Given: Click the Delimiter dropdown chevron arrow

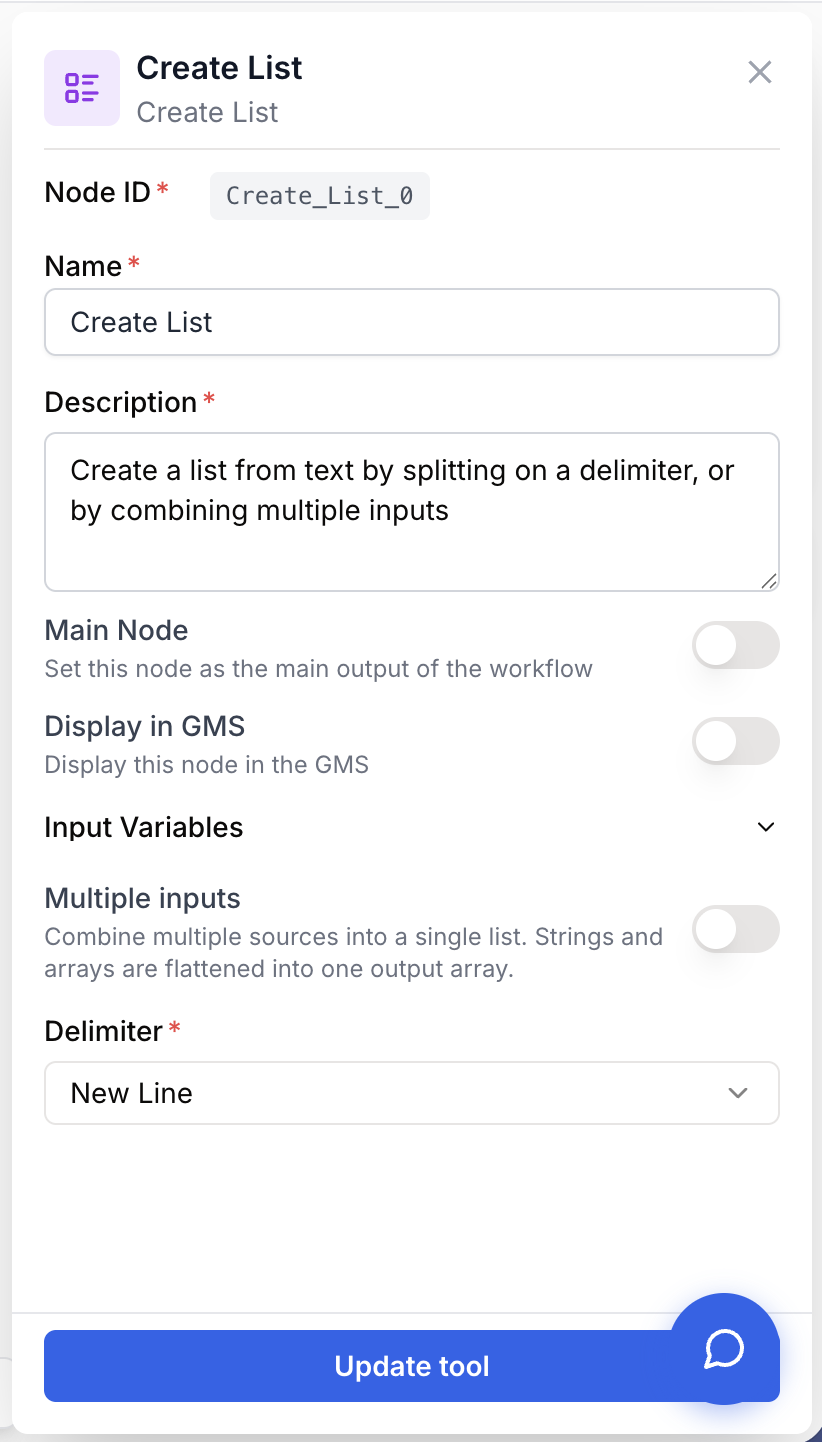Looking at the screenshot, I should (x=738, y=1093).
